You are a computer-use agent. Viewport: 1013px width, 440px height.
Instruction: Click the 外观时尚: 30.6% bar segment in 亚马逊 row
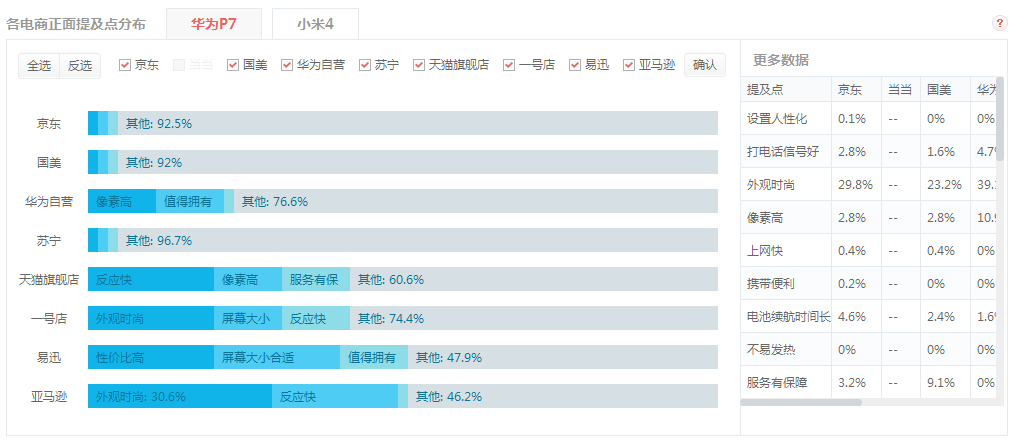(x=180, y=396)
